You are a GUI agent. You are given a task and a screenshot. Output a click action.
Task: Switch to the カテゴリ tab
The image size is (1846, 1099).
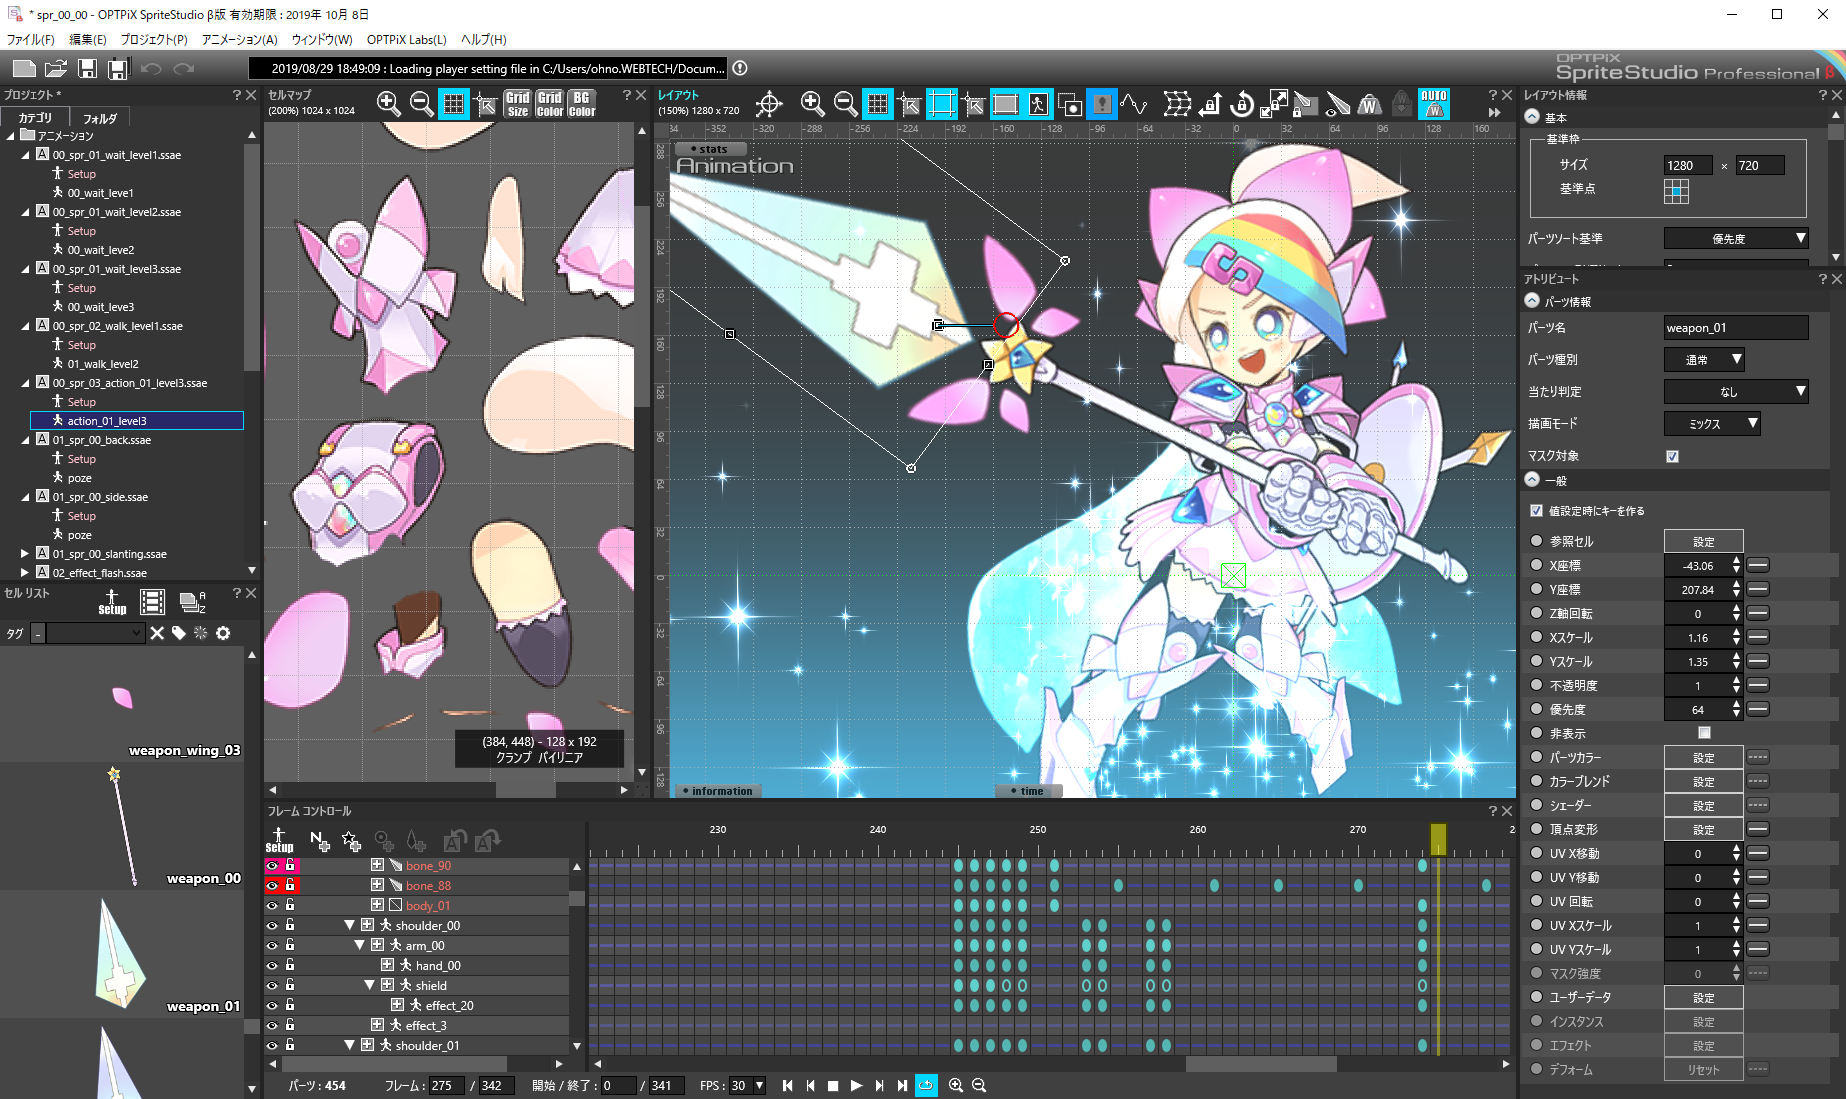point(36,118)
